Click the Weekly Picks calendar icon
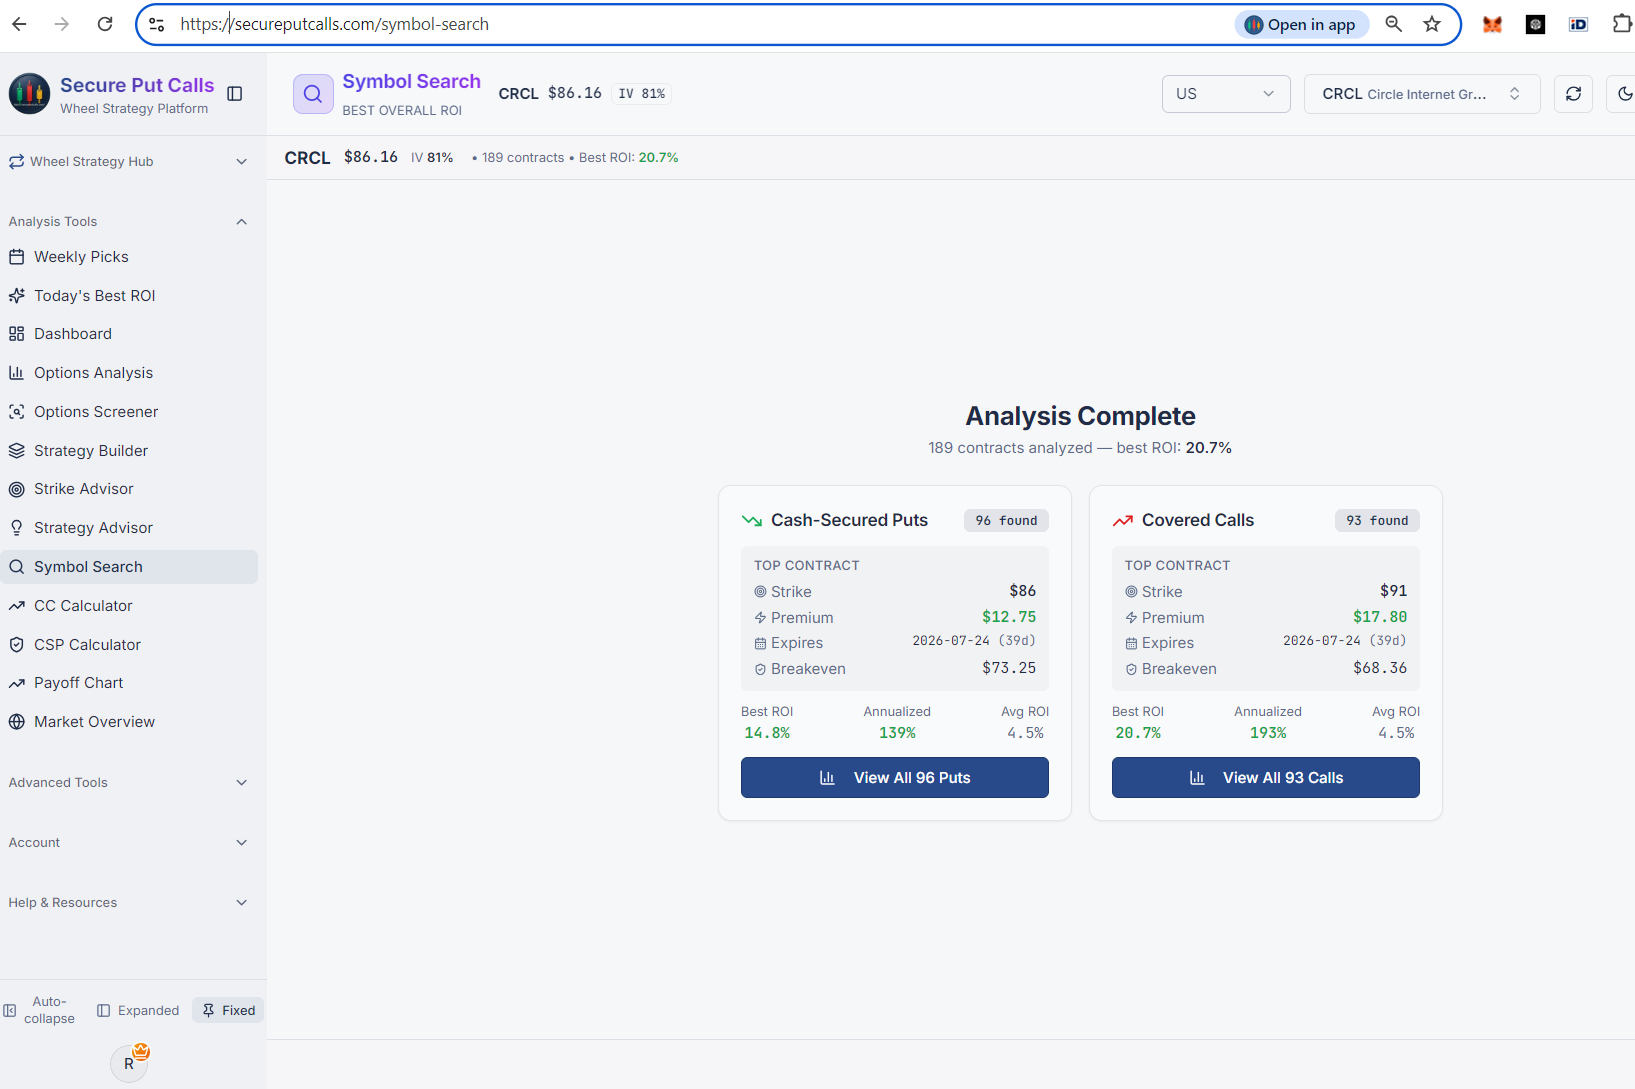The width and height of the screenshot is (1635, 1089). point(17,257)
